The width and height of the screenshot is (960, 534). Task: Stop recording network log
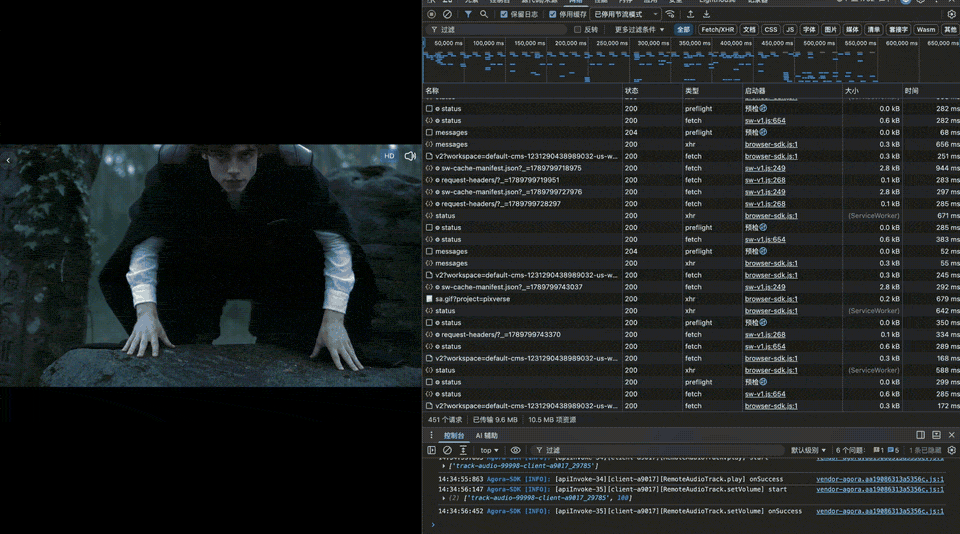point(432,14)
